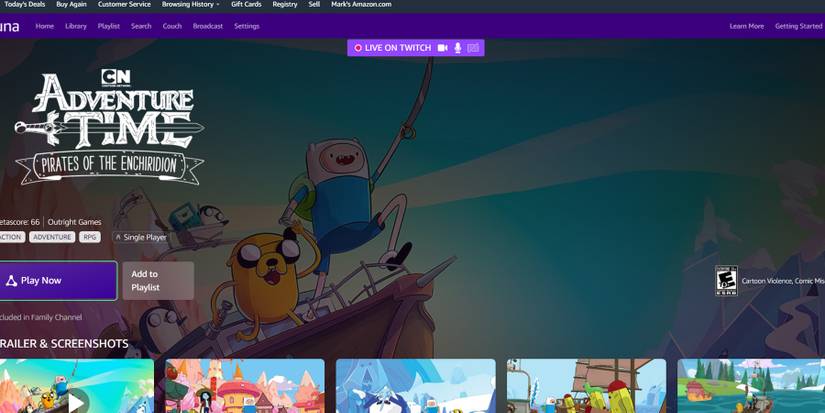825x413 pixels.
Task: Select the RPG genre tag
Action: 90,237
